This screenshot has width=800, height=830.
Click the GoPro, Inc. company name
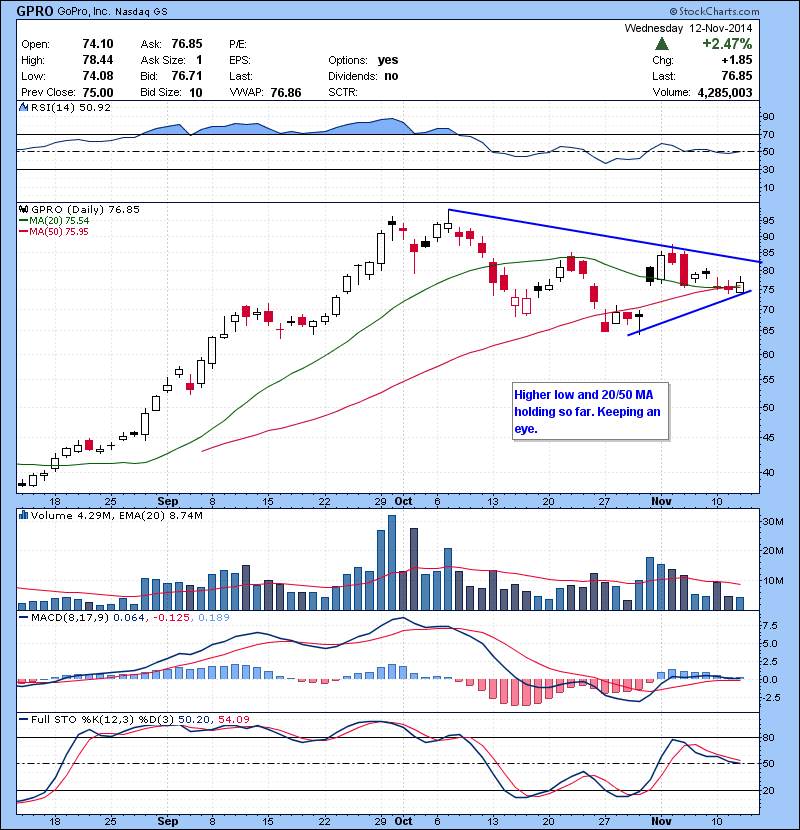[84, 12]
